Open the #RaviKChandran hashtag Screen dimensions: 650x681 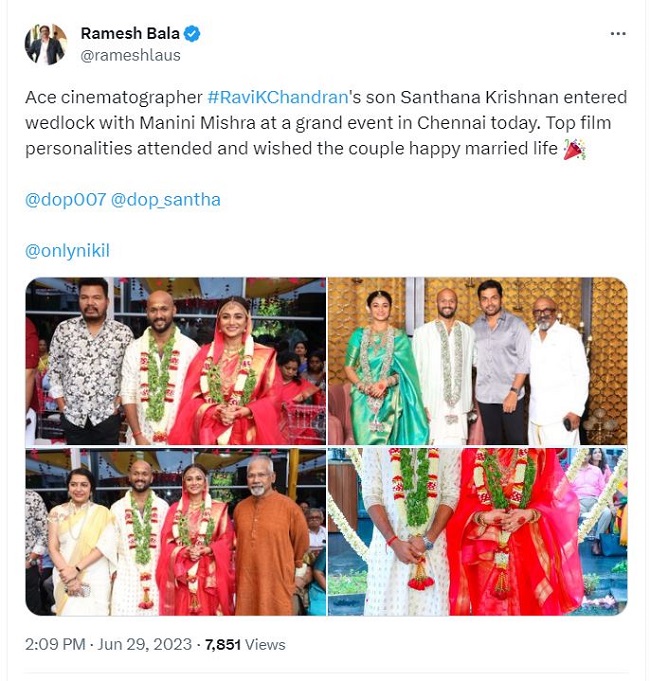pos(278,97)
